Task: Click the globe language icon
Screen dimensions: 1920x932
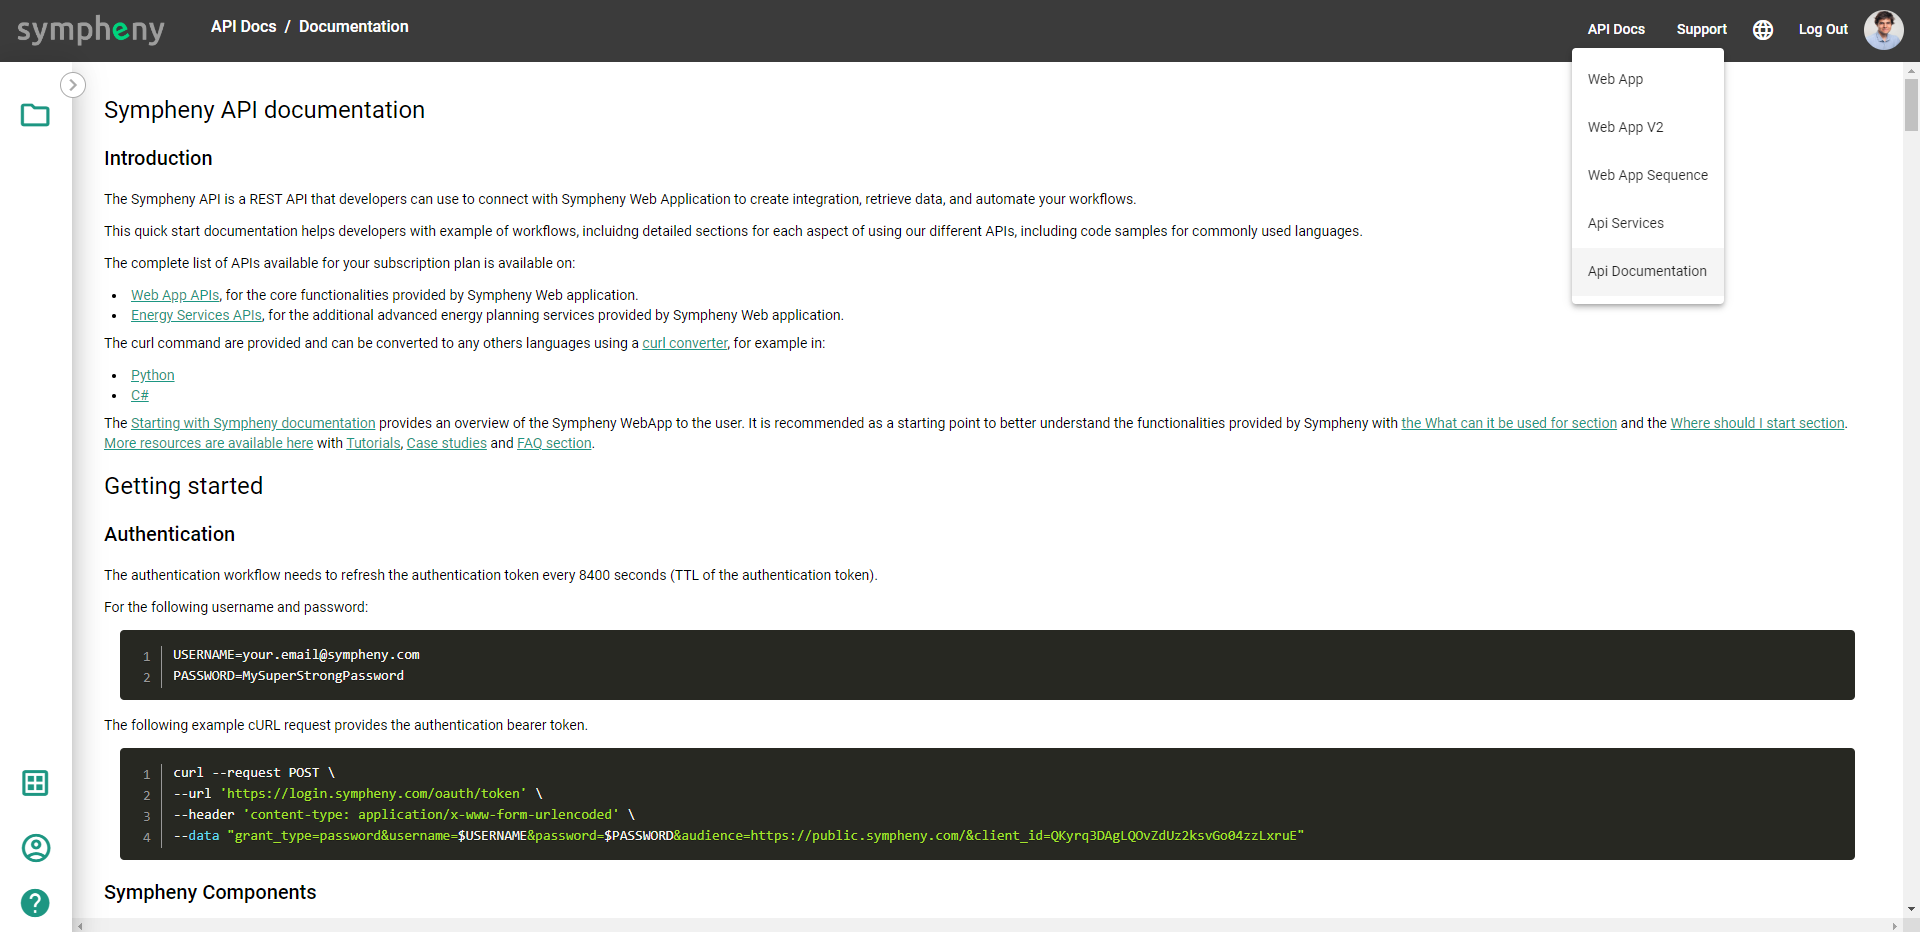Action: [x=1763, y=30]
